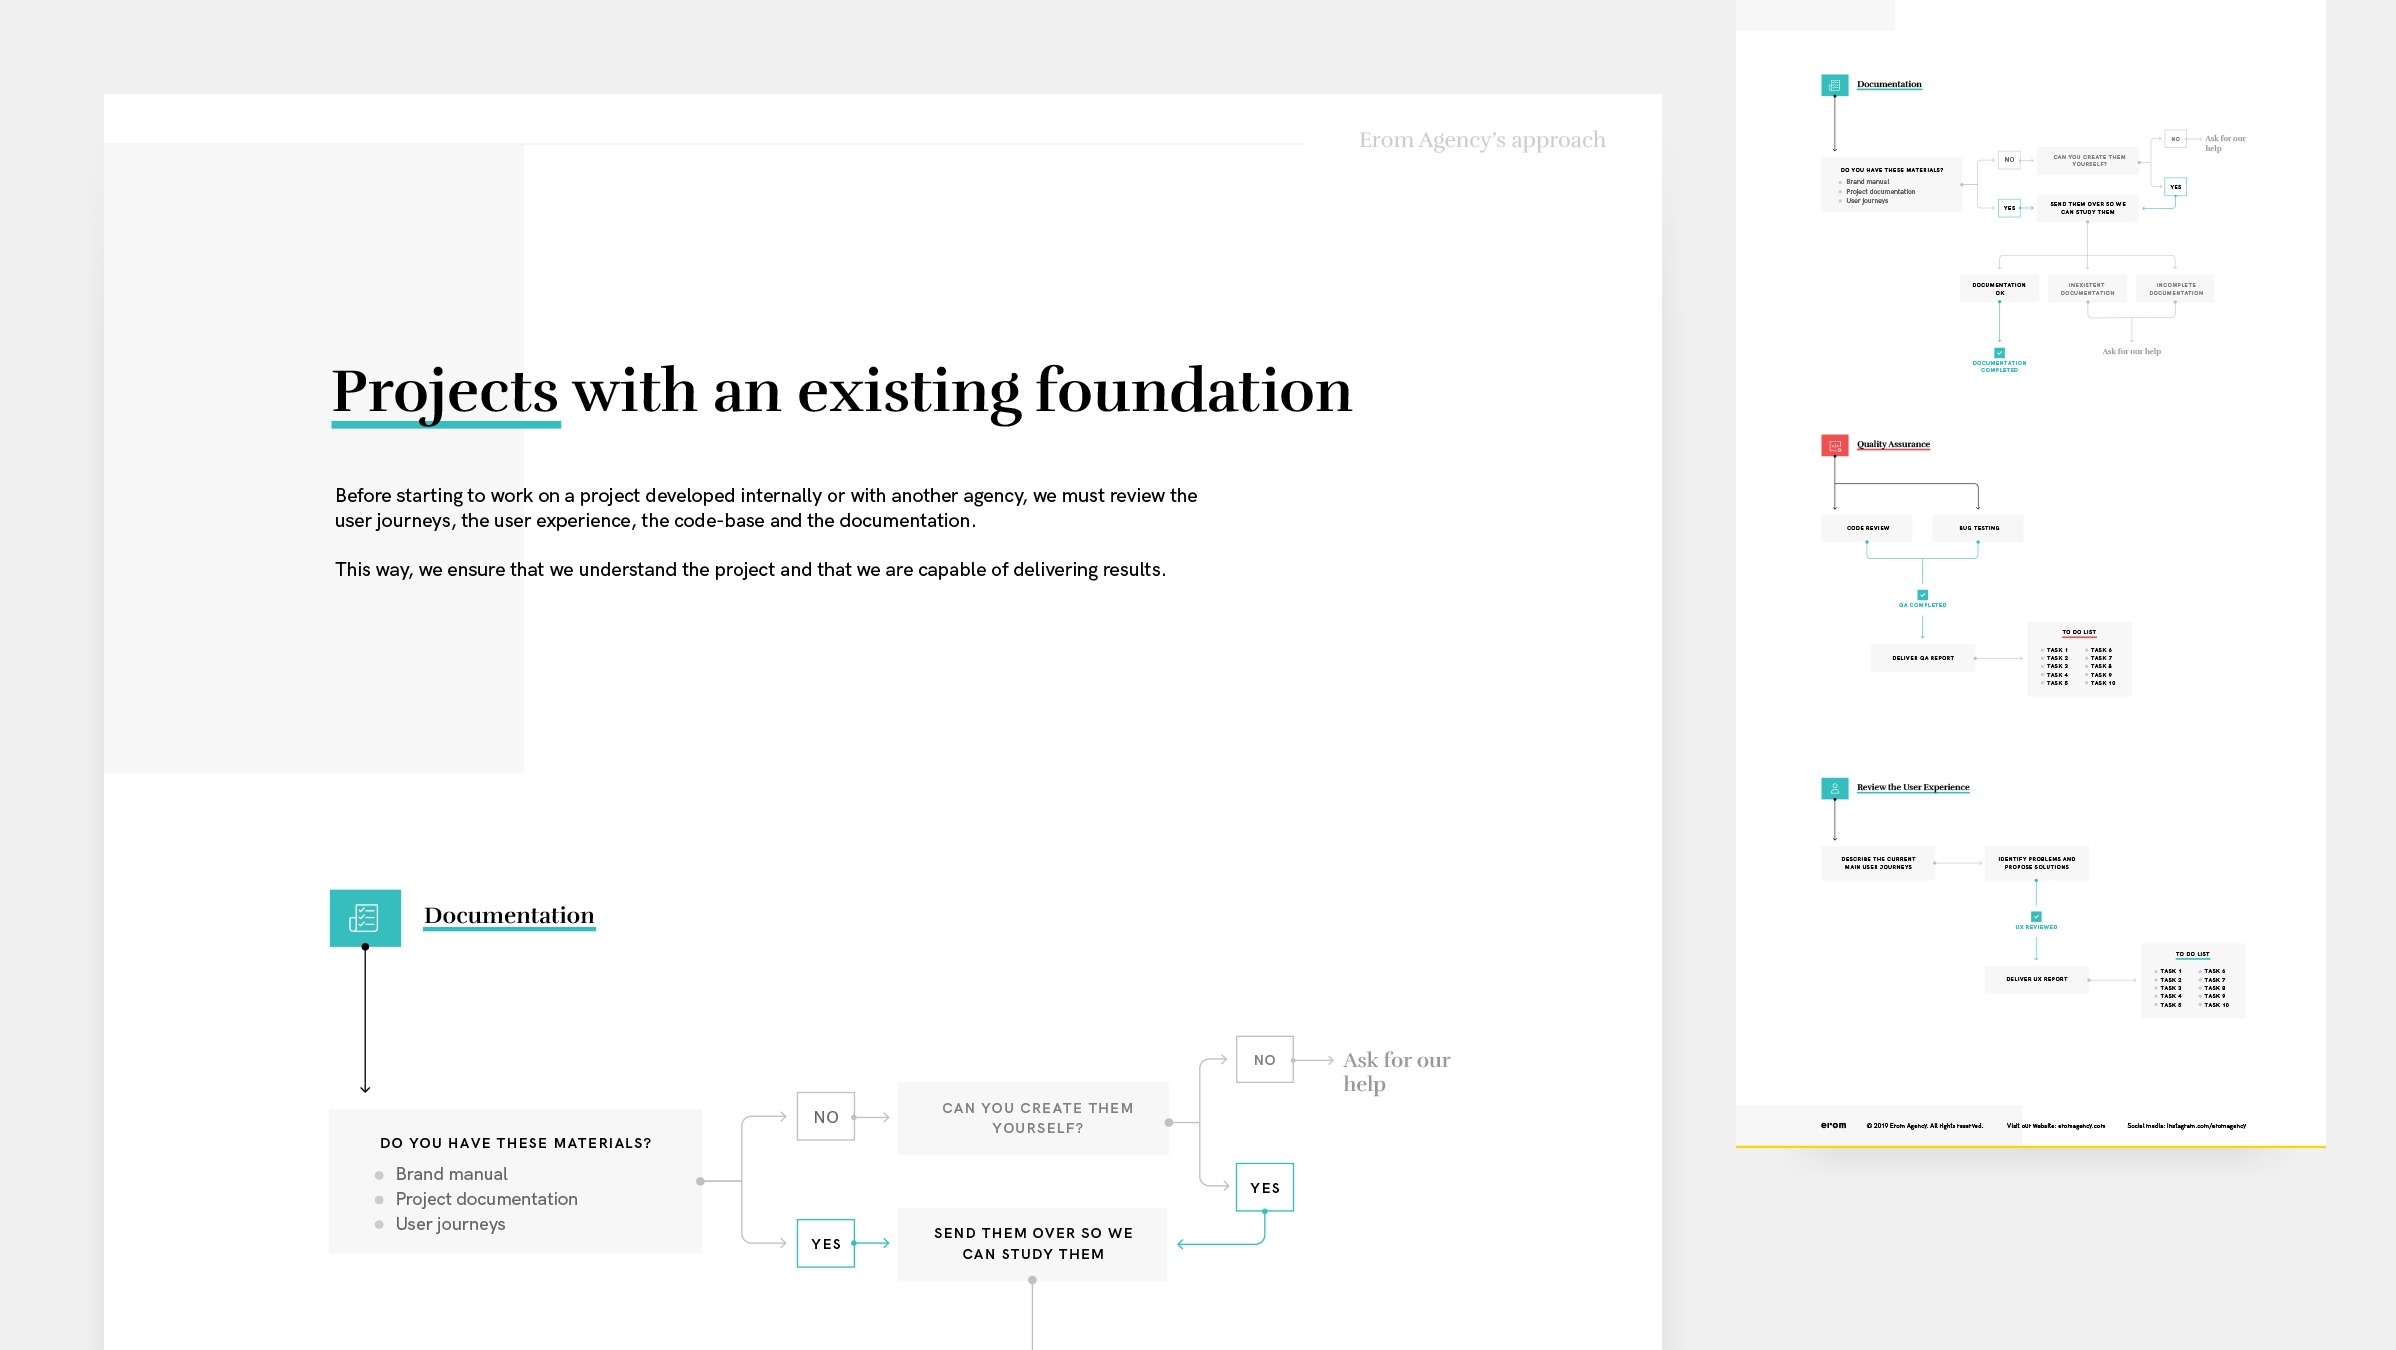Click the teal user icon beside Review the User Experience

pos(1834,788)
